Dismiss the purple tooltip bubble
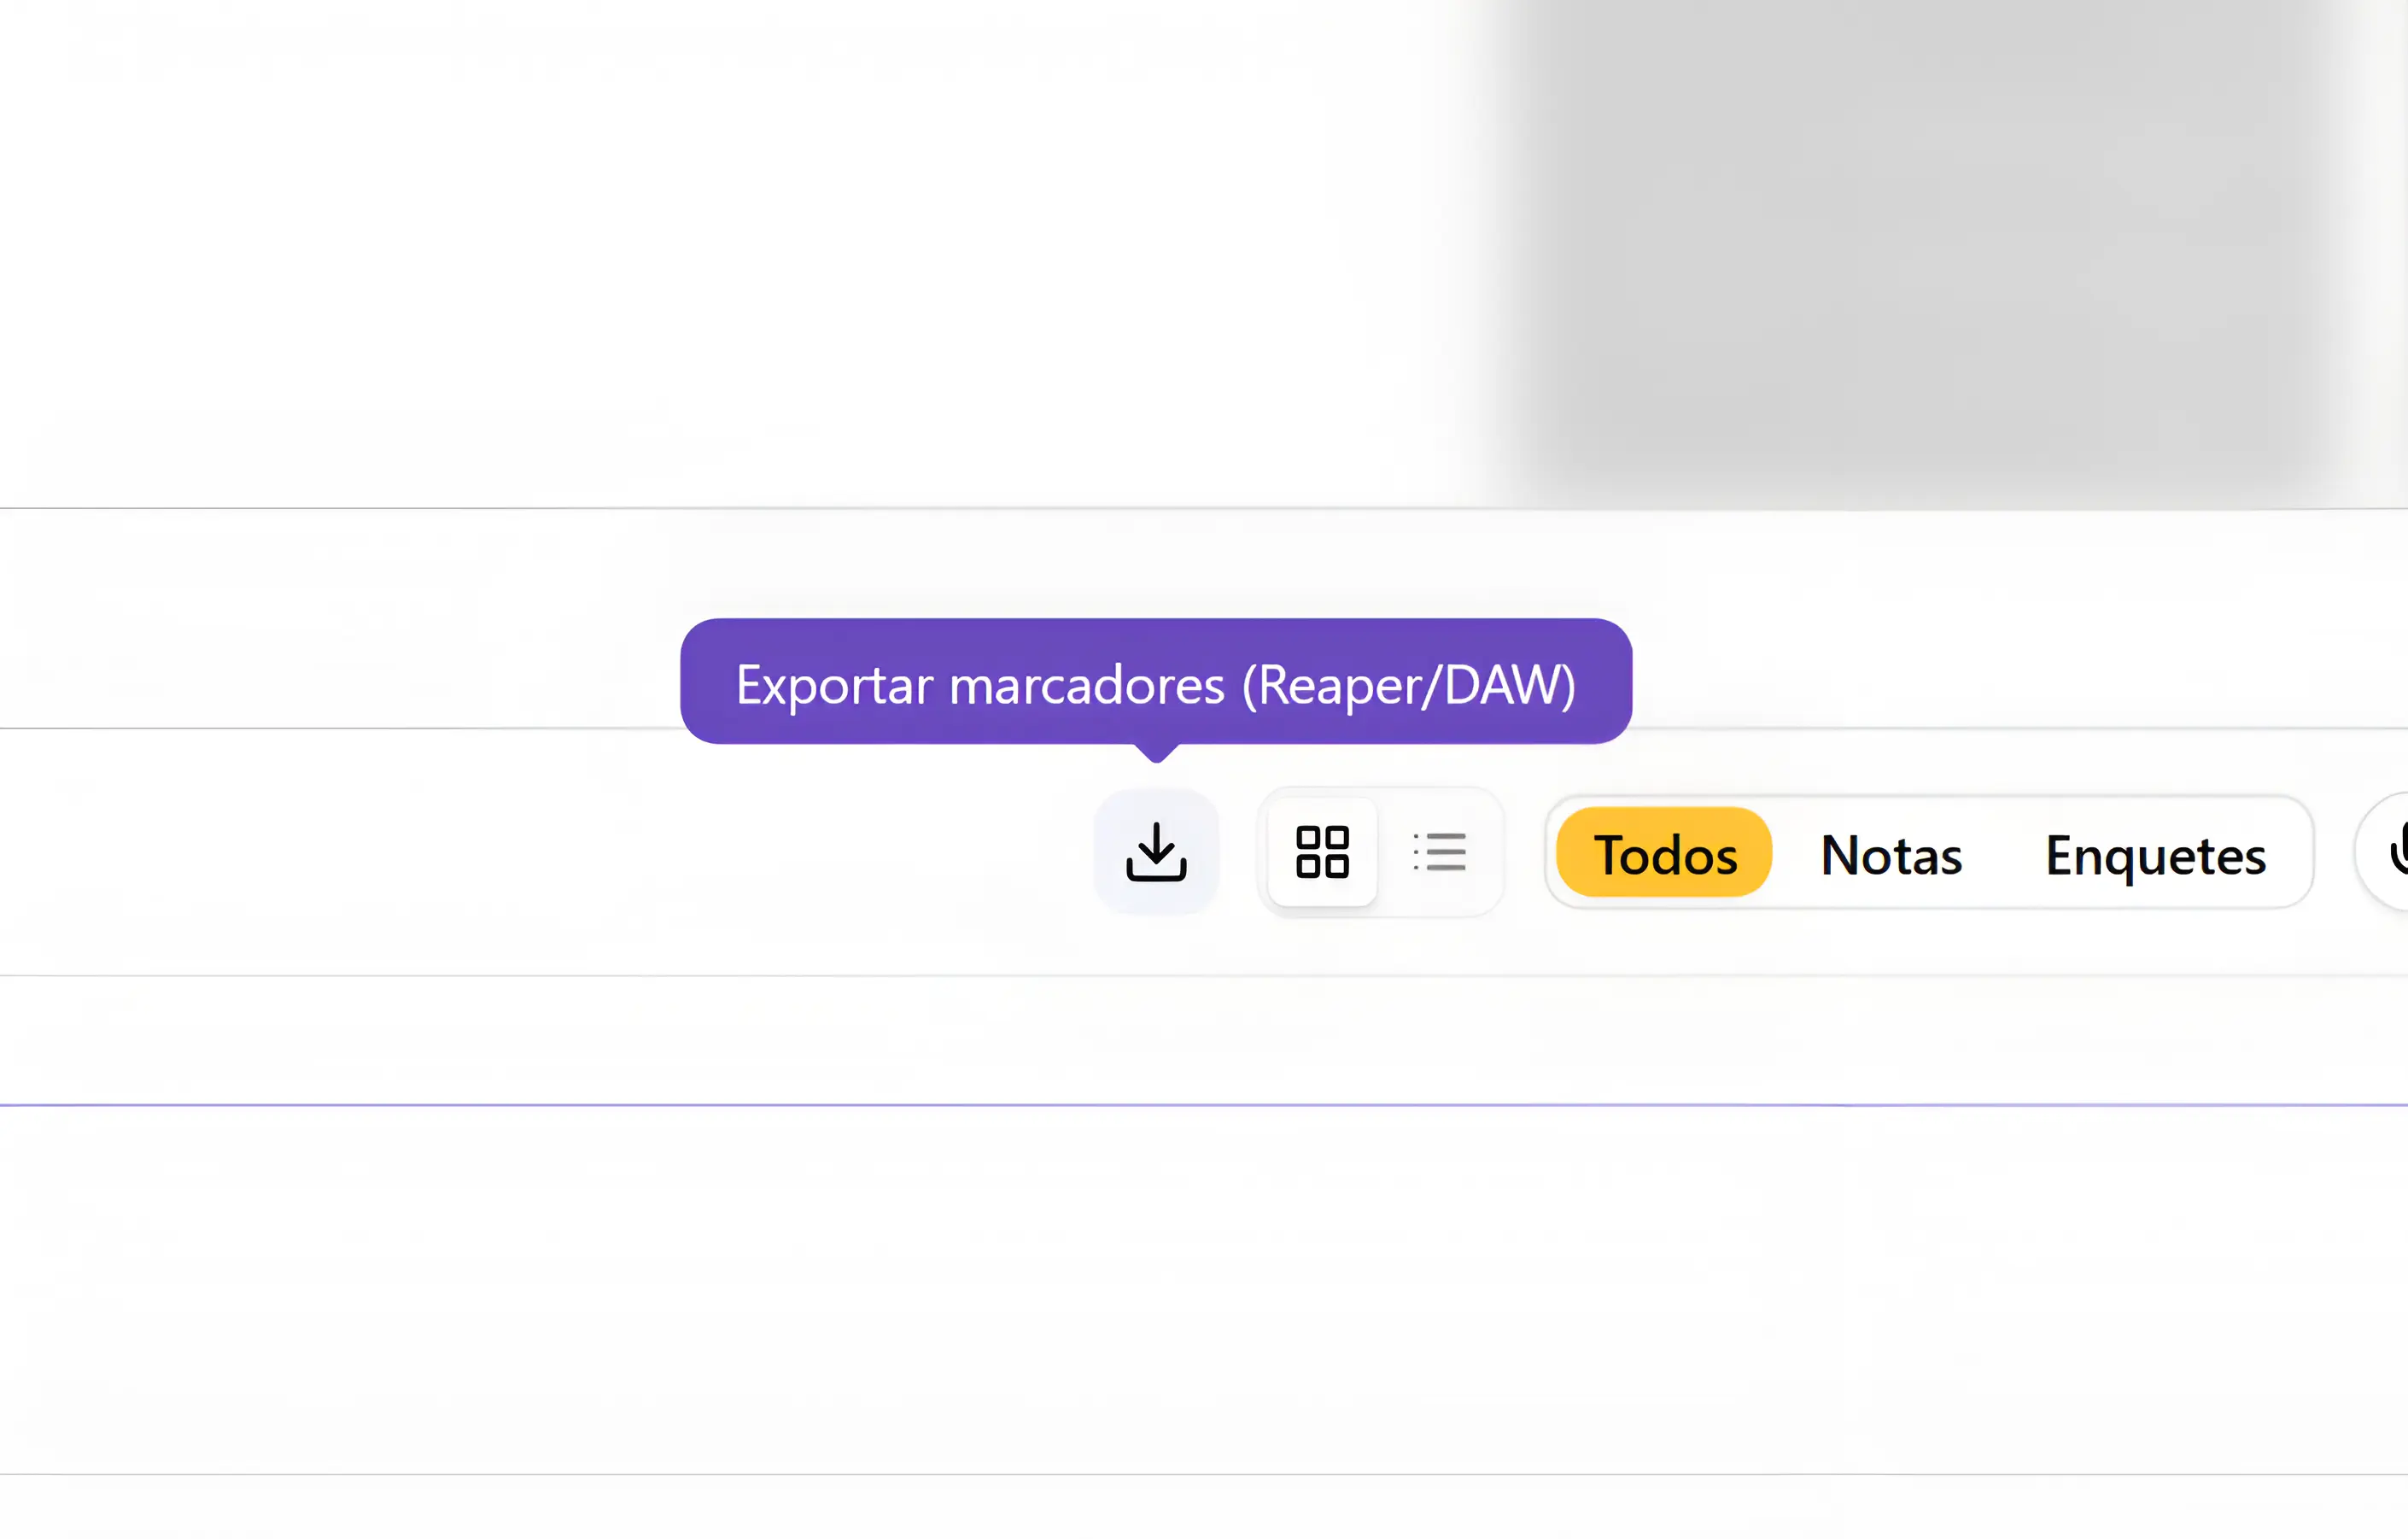This screenshot has height=1539, width=2408. (x=1154, y=682)
